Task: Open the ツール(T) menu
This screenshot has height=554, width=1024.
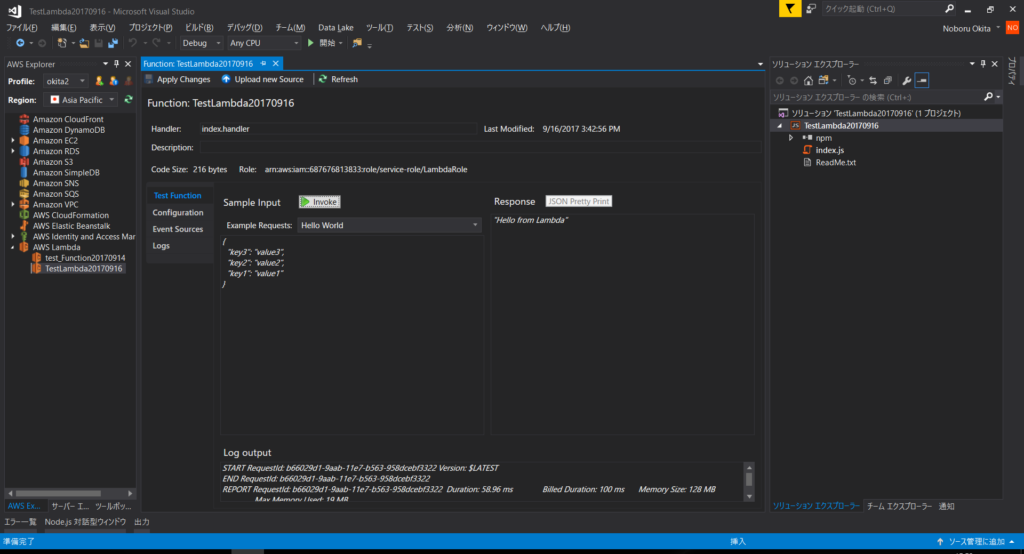Action: pyautogui.click(x=379, y=27)
